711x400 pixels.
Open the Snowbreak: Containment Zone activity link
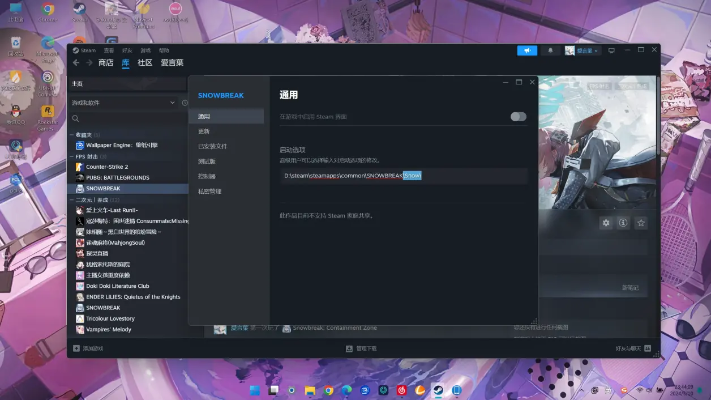point(335,328)
